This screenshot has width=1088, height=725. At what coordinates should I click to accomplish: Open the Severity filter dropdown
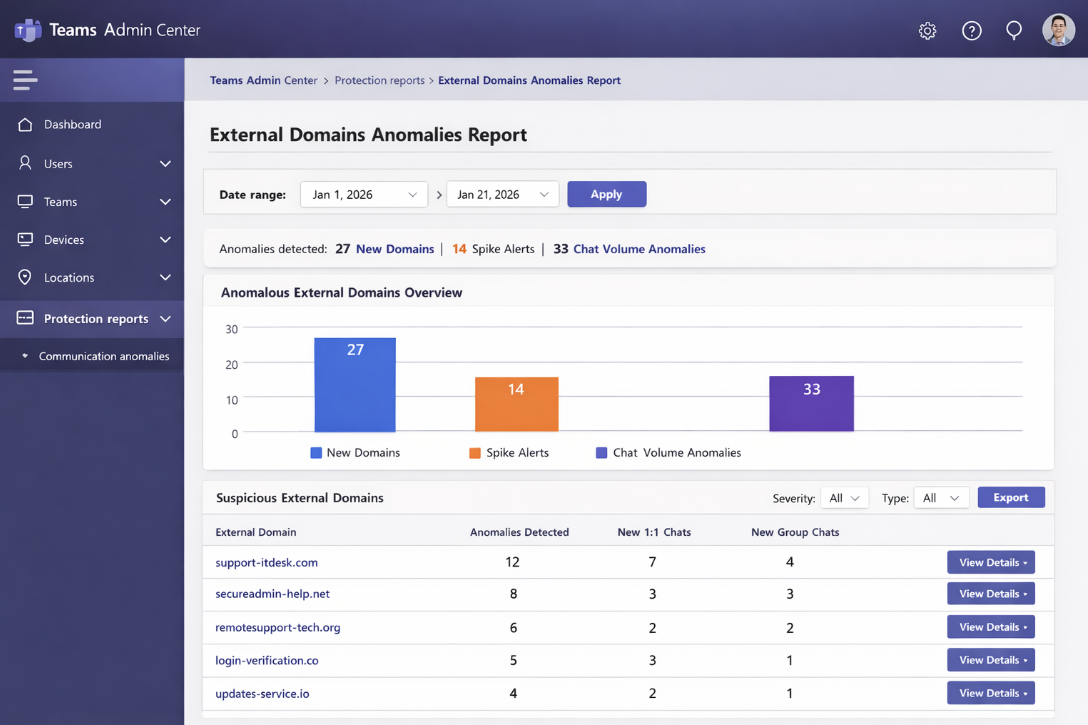[845, 498]
